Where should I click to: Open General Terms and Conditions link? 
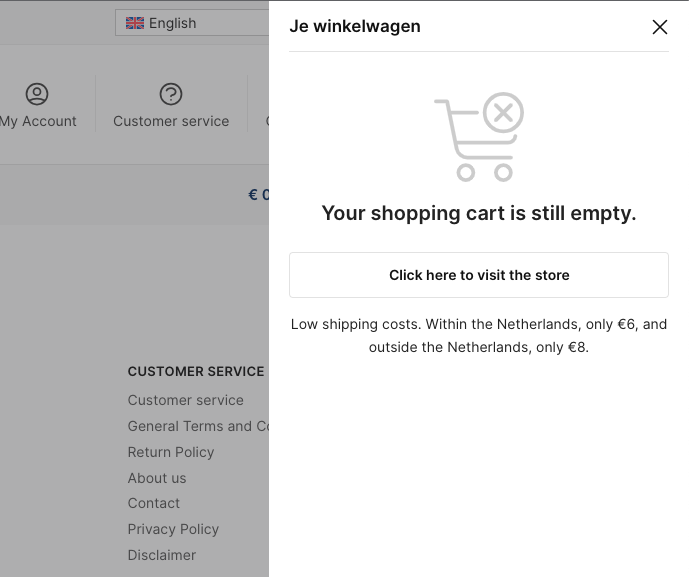[198, 426]
